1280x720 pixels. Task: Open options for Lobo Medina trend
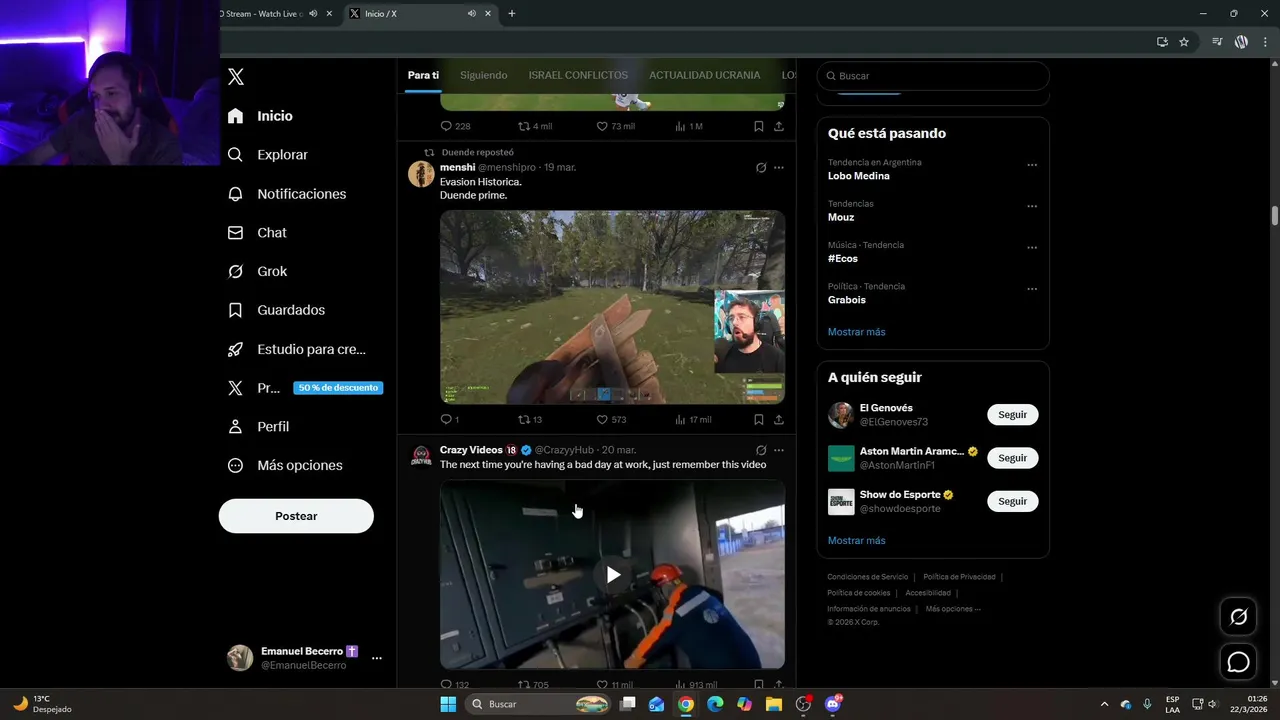click(x=1032, y=165)
